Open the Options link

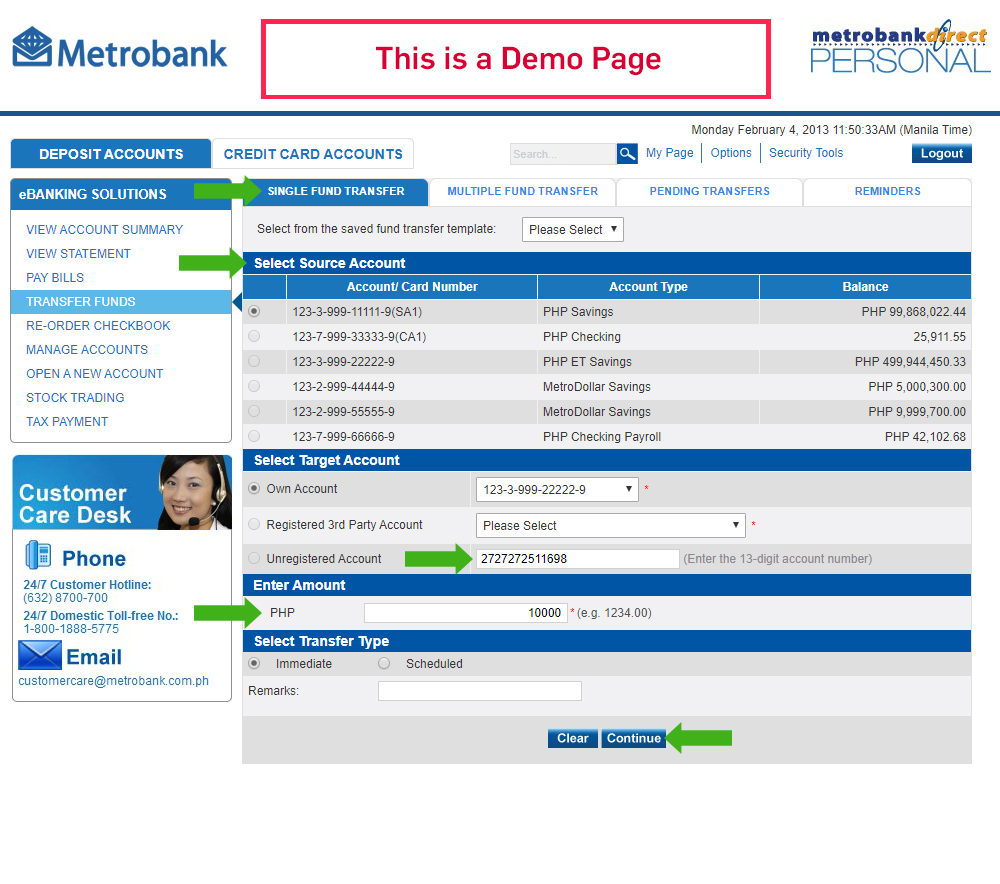[731, 153]
